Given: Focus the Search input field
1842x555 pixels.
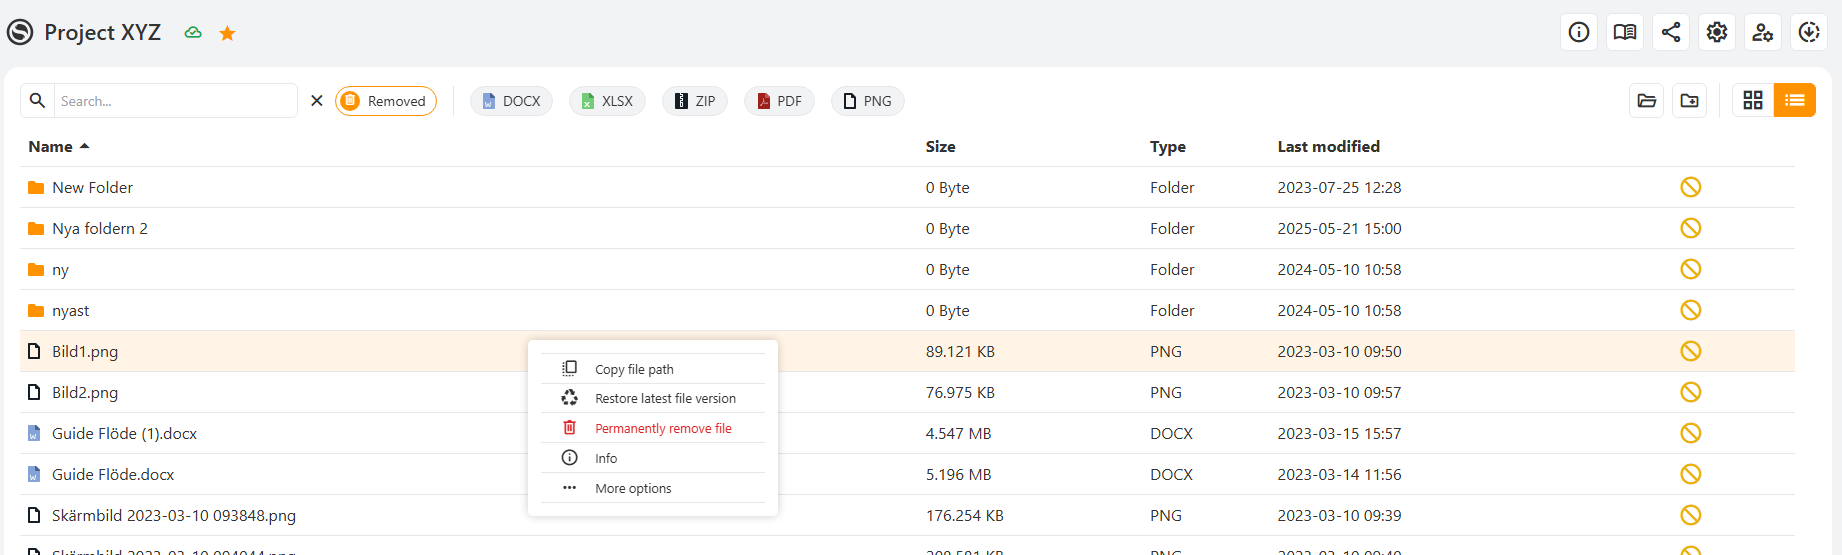Looking at the screenshot, I should tap(176, 101).
